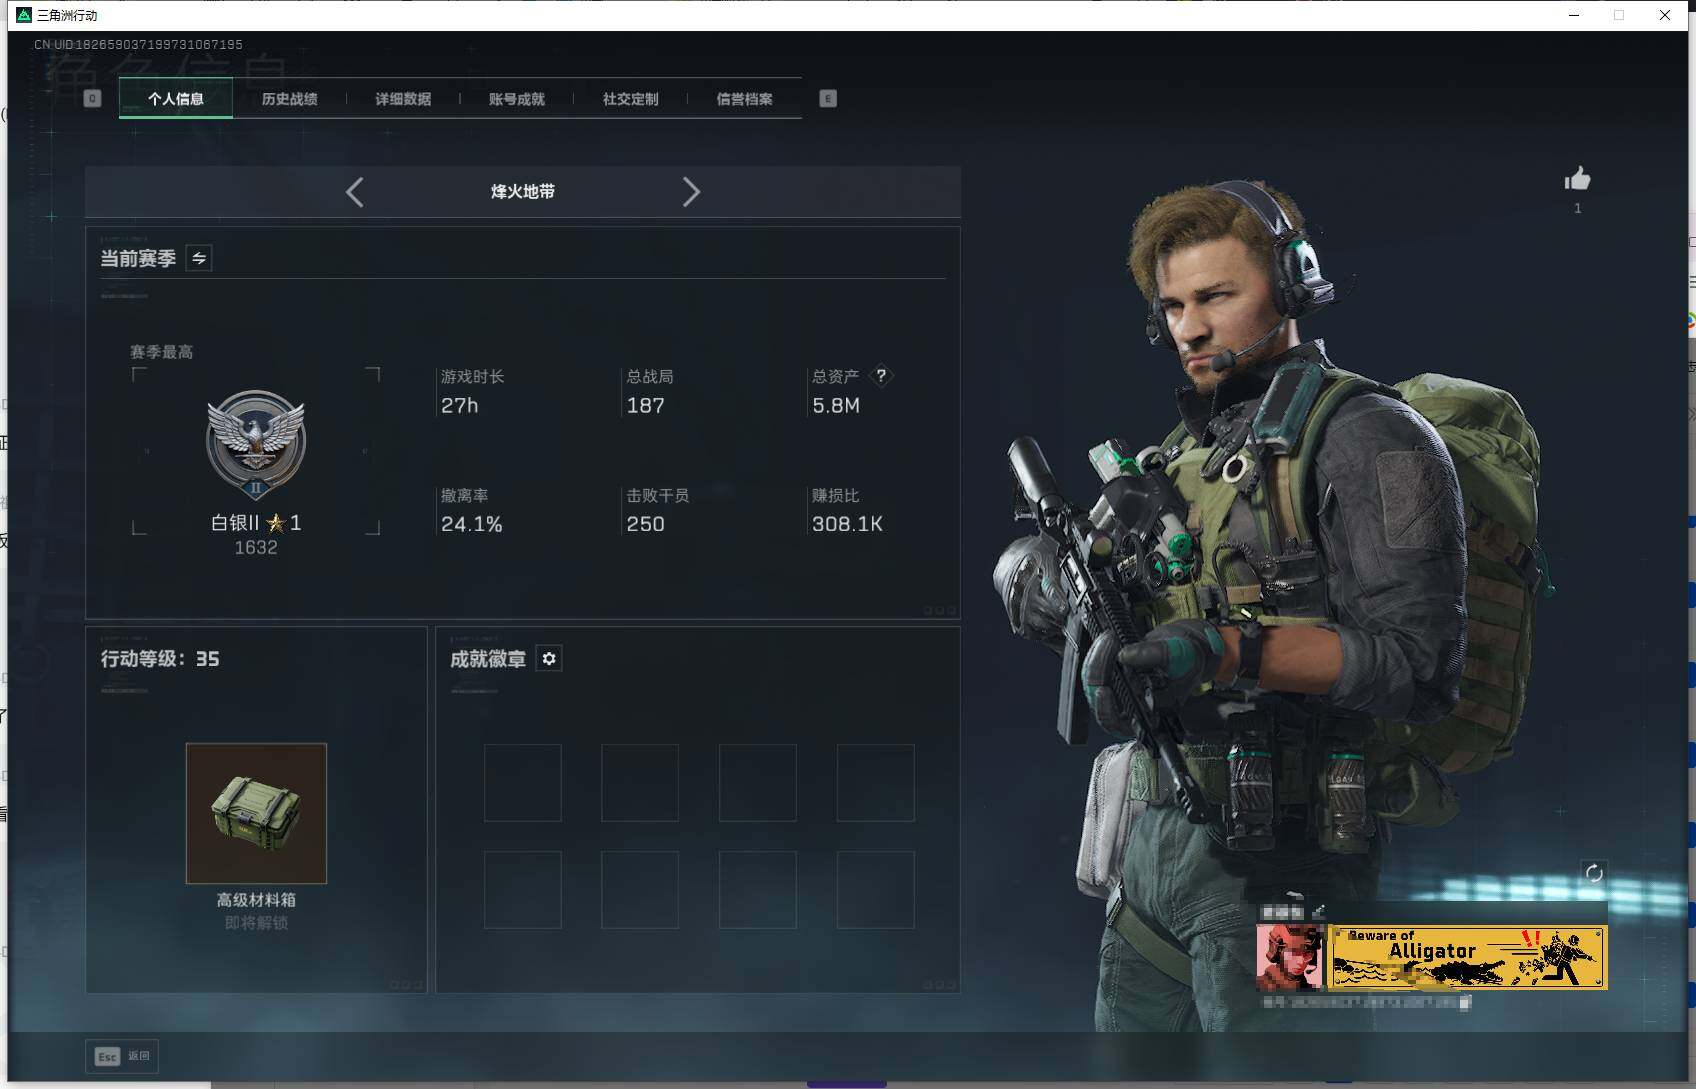
Task: Click the 游戏时长 value 27h
Action: (x=460, y=405)
